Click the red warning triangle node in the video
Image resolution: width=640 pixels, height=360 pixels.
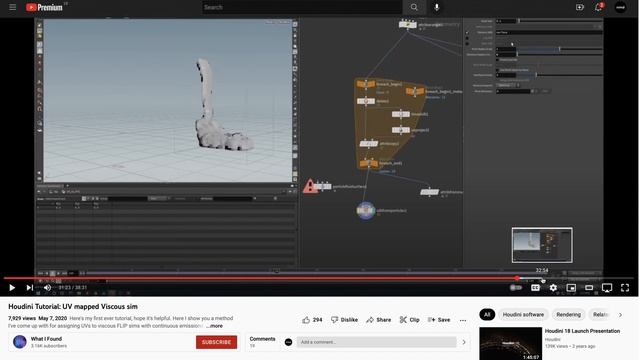point(310,187)
